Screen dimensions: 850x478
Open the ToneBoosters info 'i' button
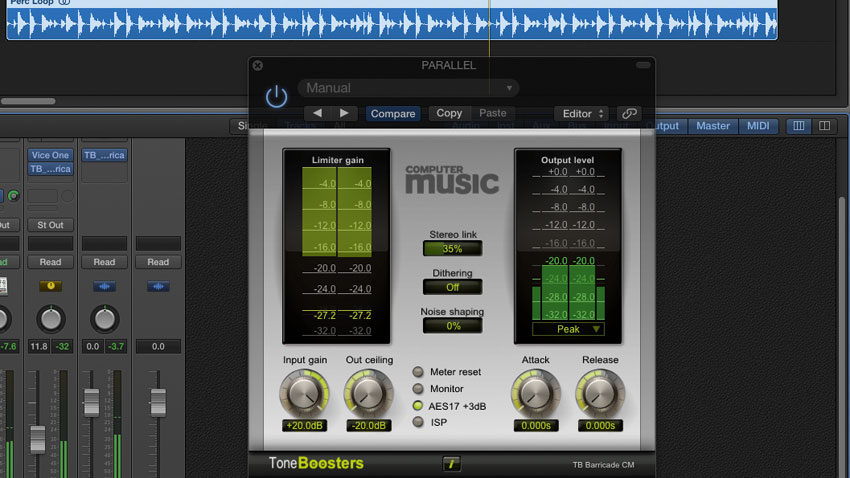pyautogui.click(x=451, y=463)
